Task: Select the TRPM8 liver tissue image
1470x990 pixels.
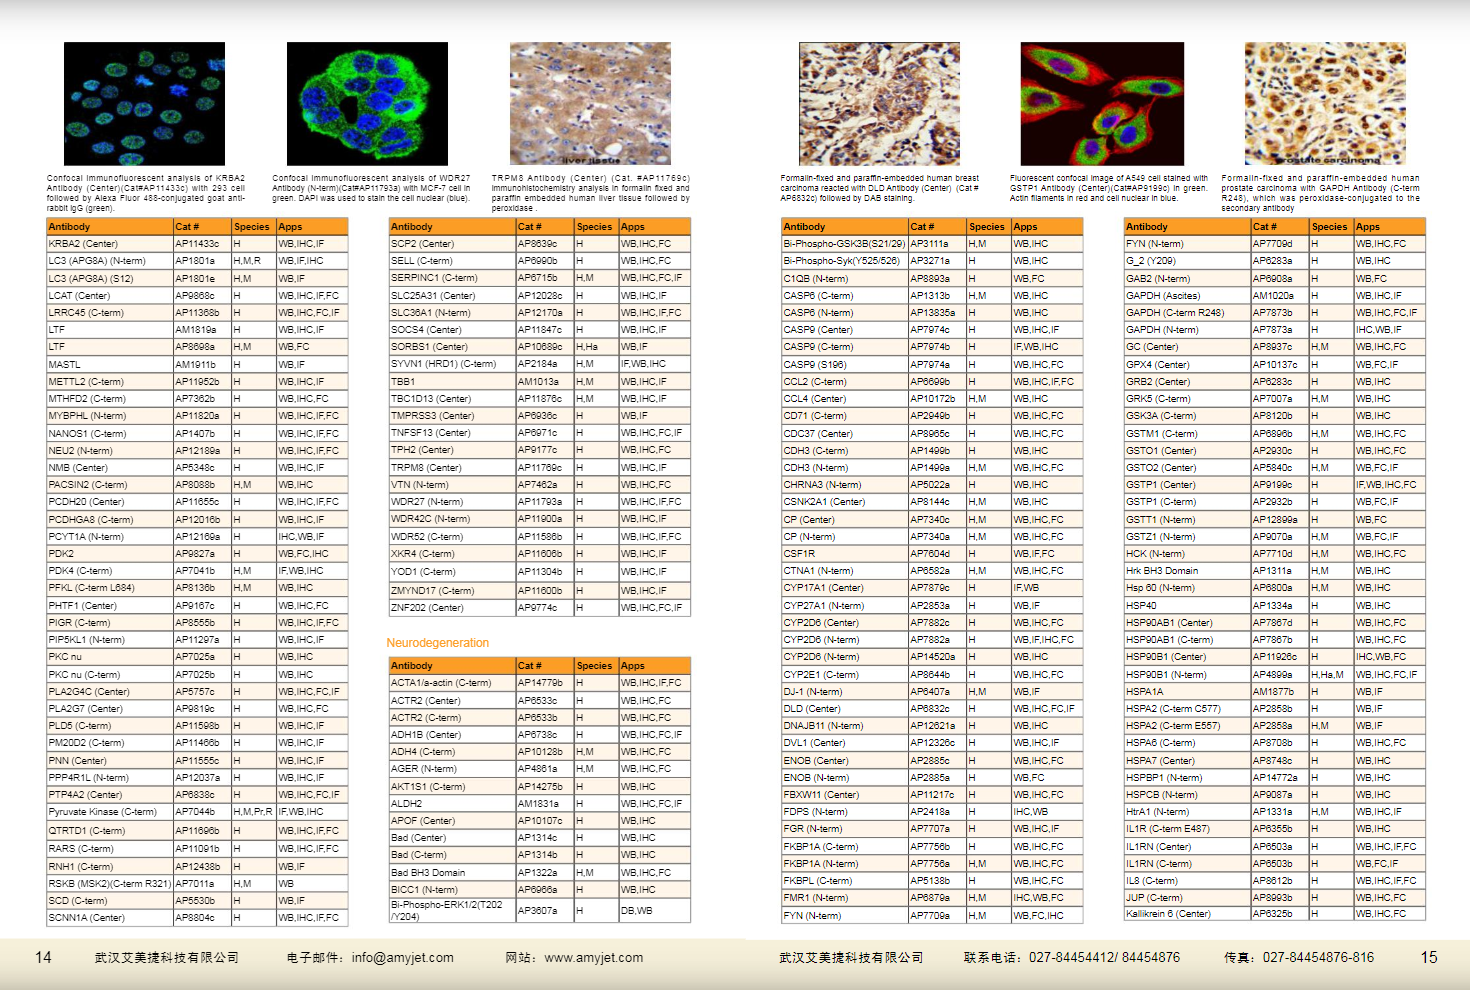Action: pyautogui.click(x=590, y=104)
